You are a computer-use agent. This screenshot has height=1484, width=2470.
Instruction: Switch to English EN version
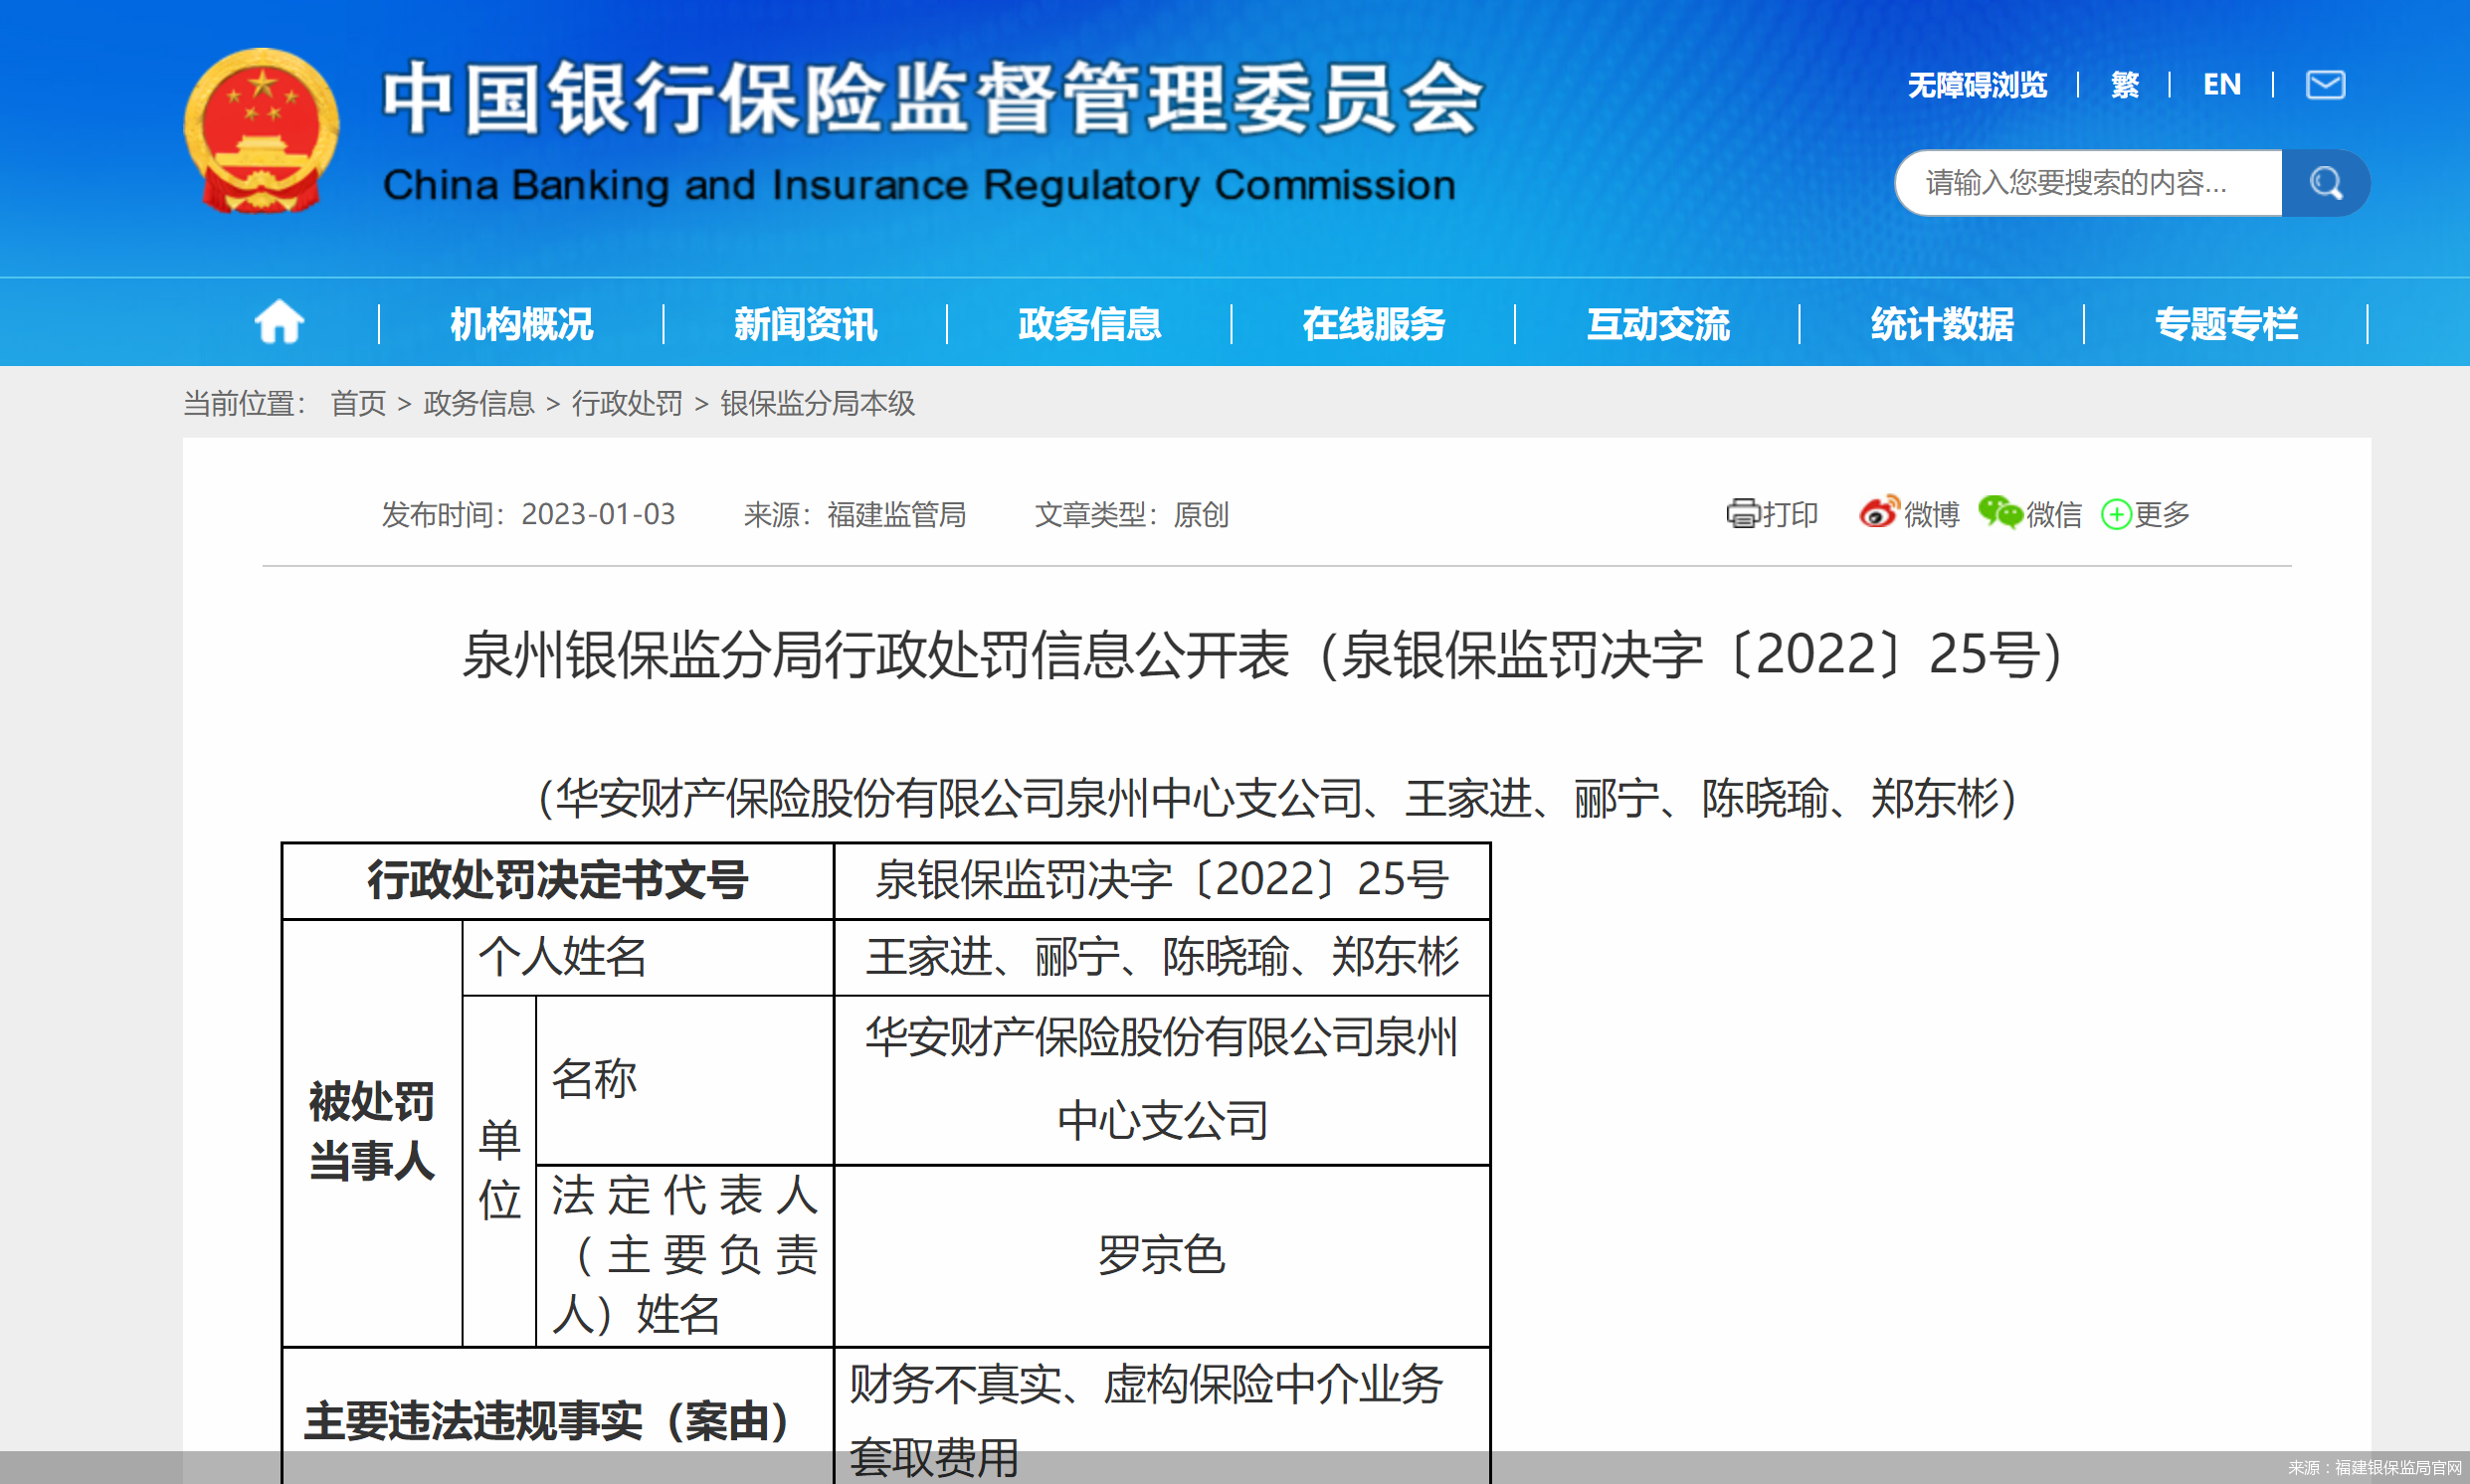[x=2221, y=85]
